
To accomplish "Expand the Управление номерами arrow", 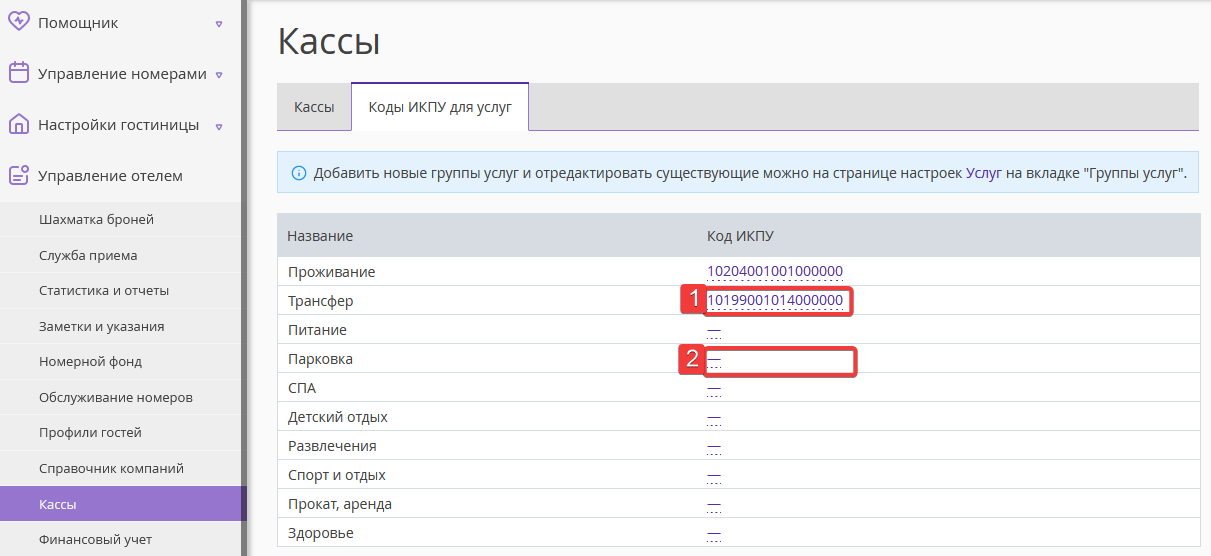I will click(x=219, y=74).
